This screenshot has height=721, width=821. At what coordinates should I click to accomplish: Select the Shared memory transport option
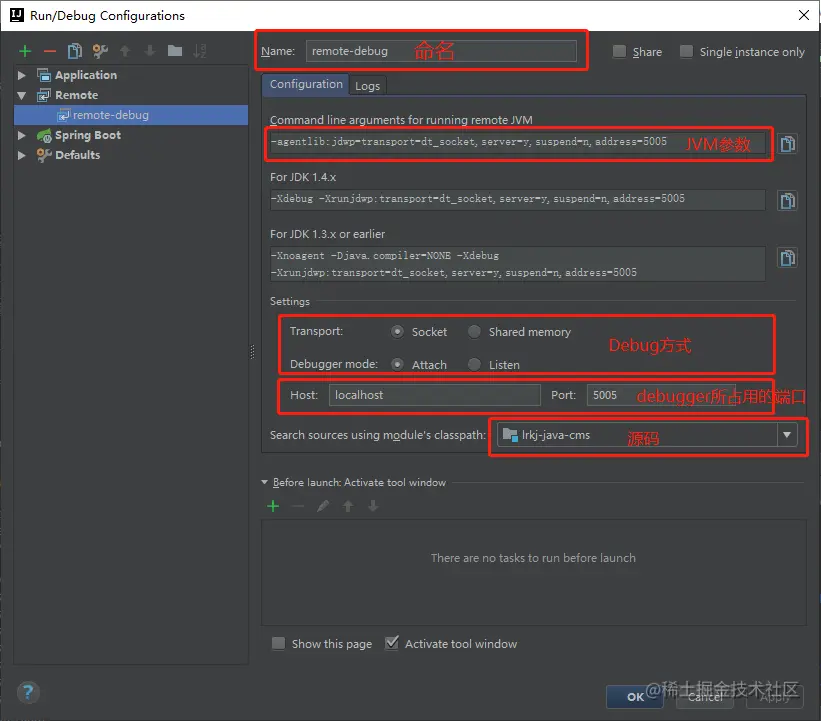click(x=474, y=331)
